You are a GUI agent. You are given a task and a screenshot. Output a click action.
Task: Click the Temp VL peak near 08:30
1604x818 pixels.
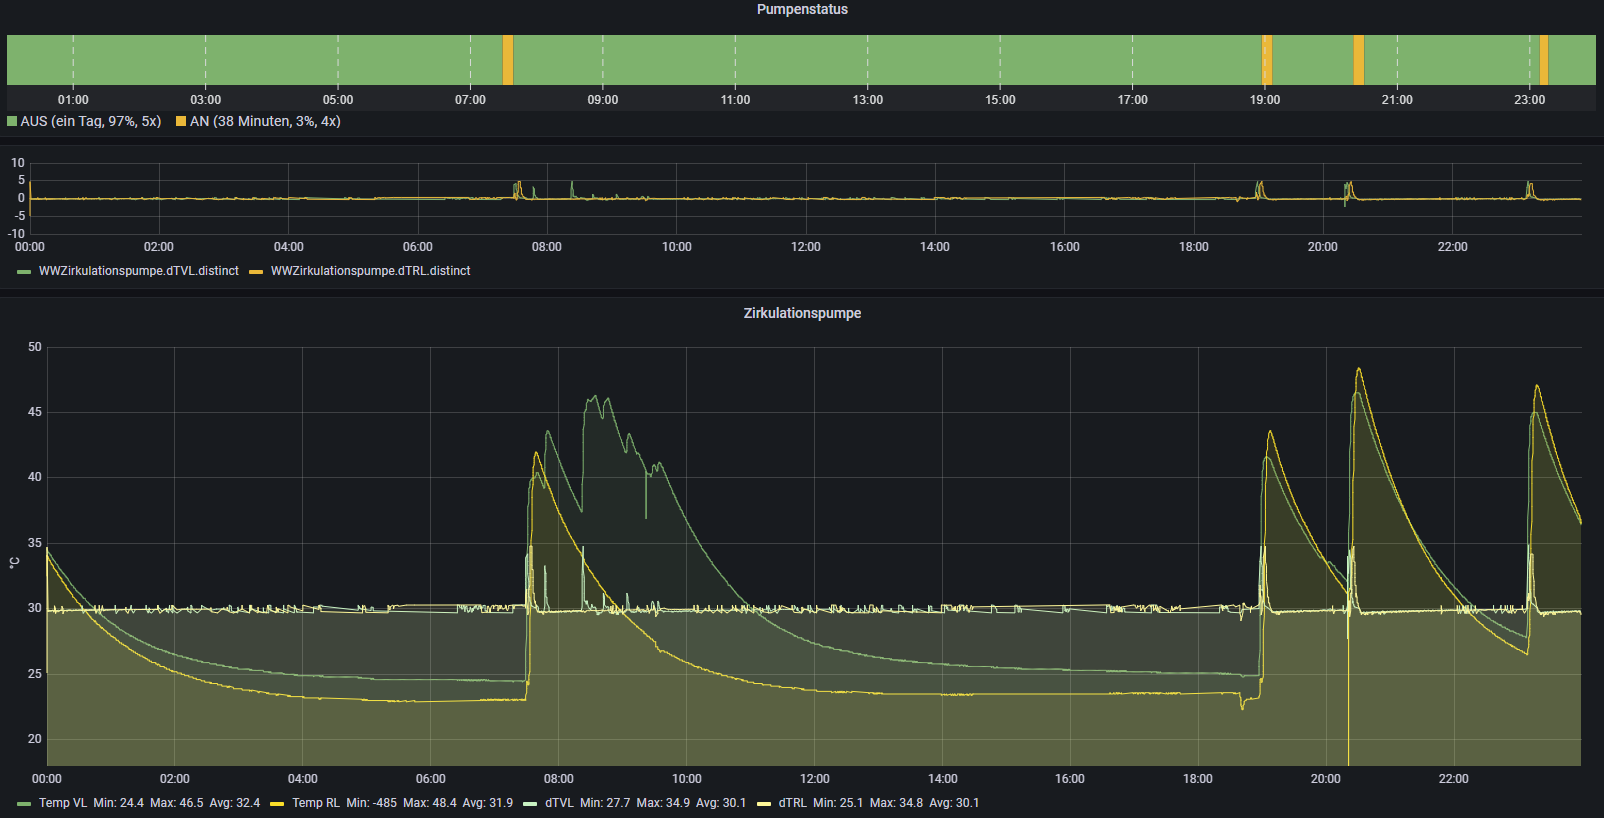pyautogui.click(x=595, y=397)
